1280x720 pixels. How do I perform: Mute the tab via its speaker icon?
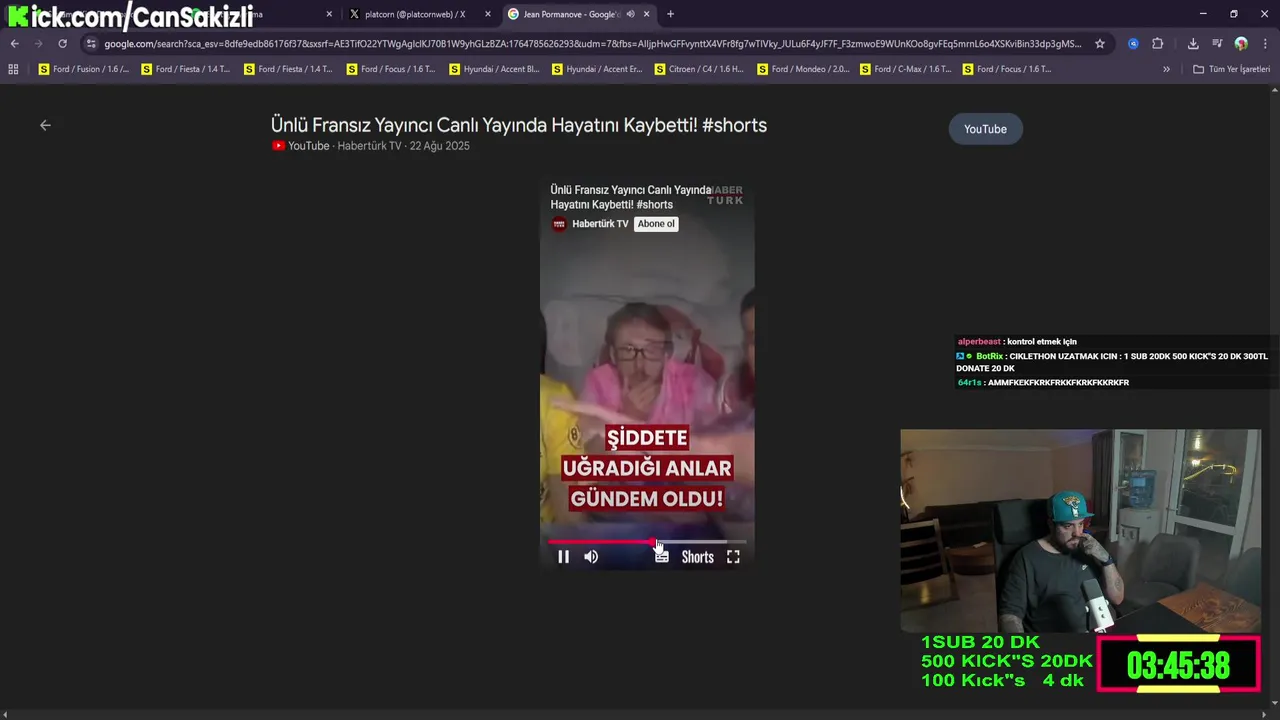pyautogui.click(x=630, y=14)
